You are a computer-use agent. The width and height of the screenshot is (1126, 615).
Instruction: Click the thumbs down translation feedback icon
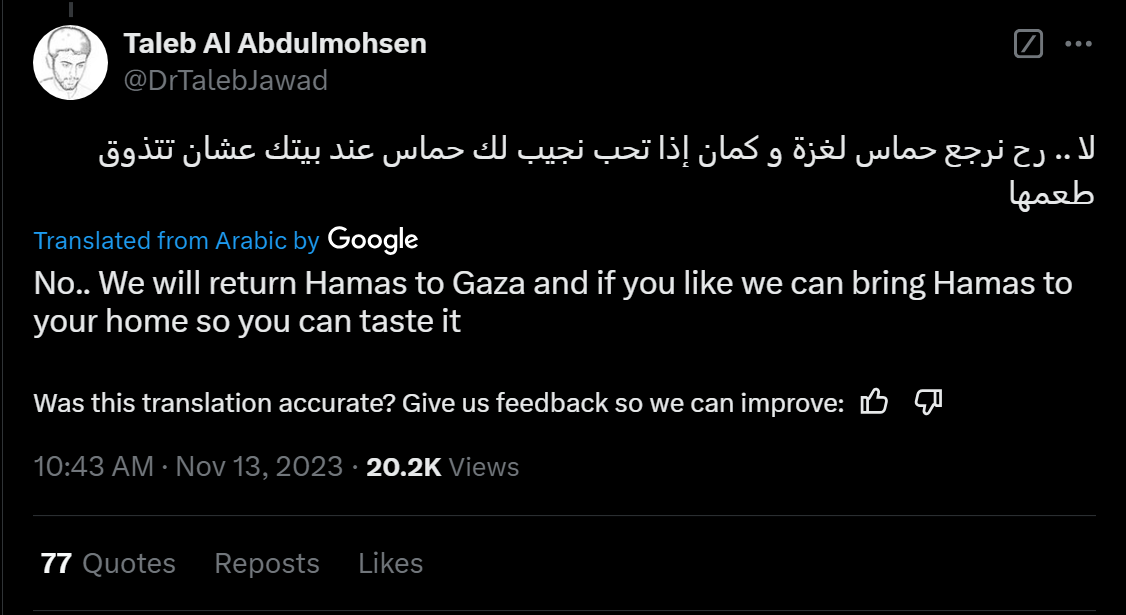pos(929,403)
